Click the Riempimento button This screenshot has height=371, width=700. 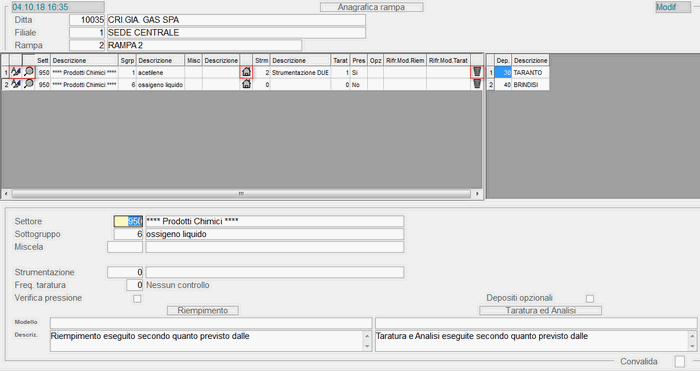pos(203,310)
